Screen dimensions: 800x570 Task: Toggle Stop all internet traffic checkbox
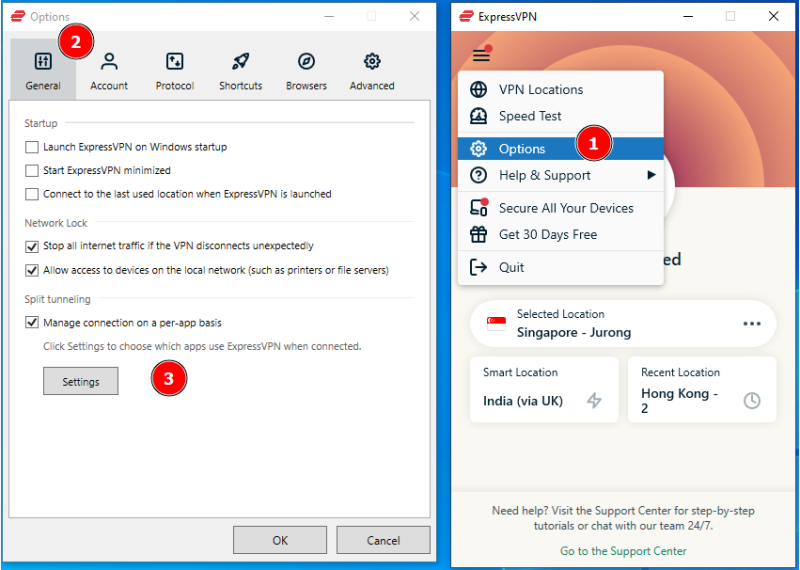(x=33, y=246)
